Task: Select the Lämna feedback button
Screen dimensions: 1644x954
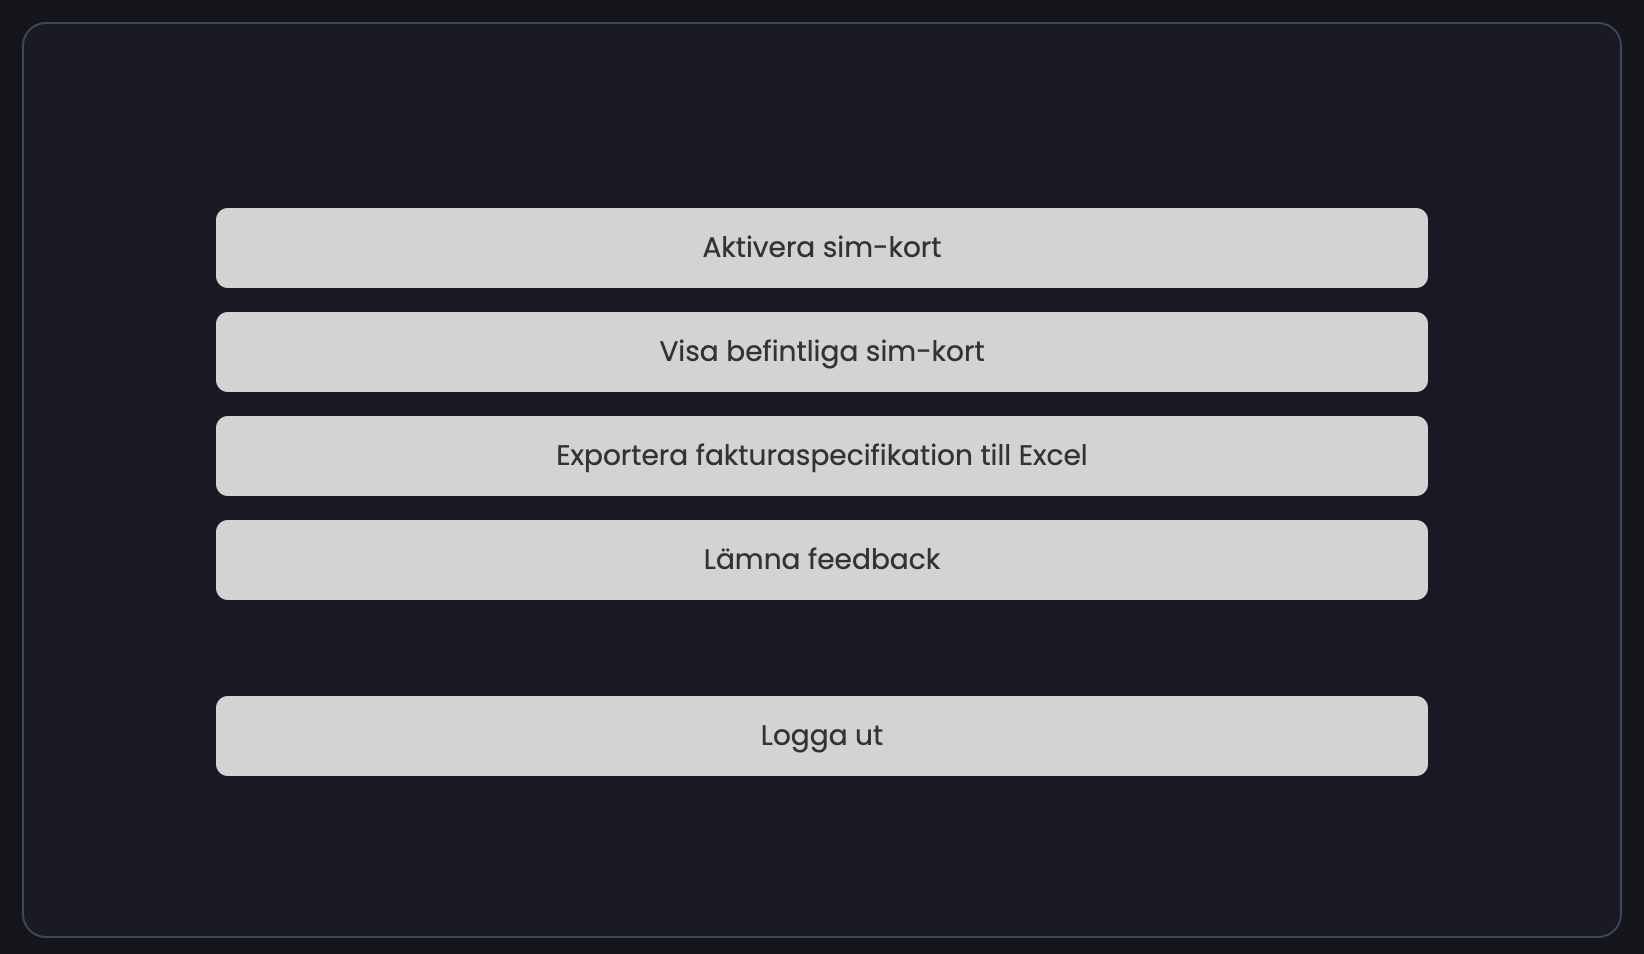Action: (821, 560)
